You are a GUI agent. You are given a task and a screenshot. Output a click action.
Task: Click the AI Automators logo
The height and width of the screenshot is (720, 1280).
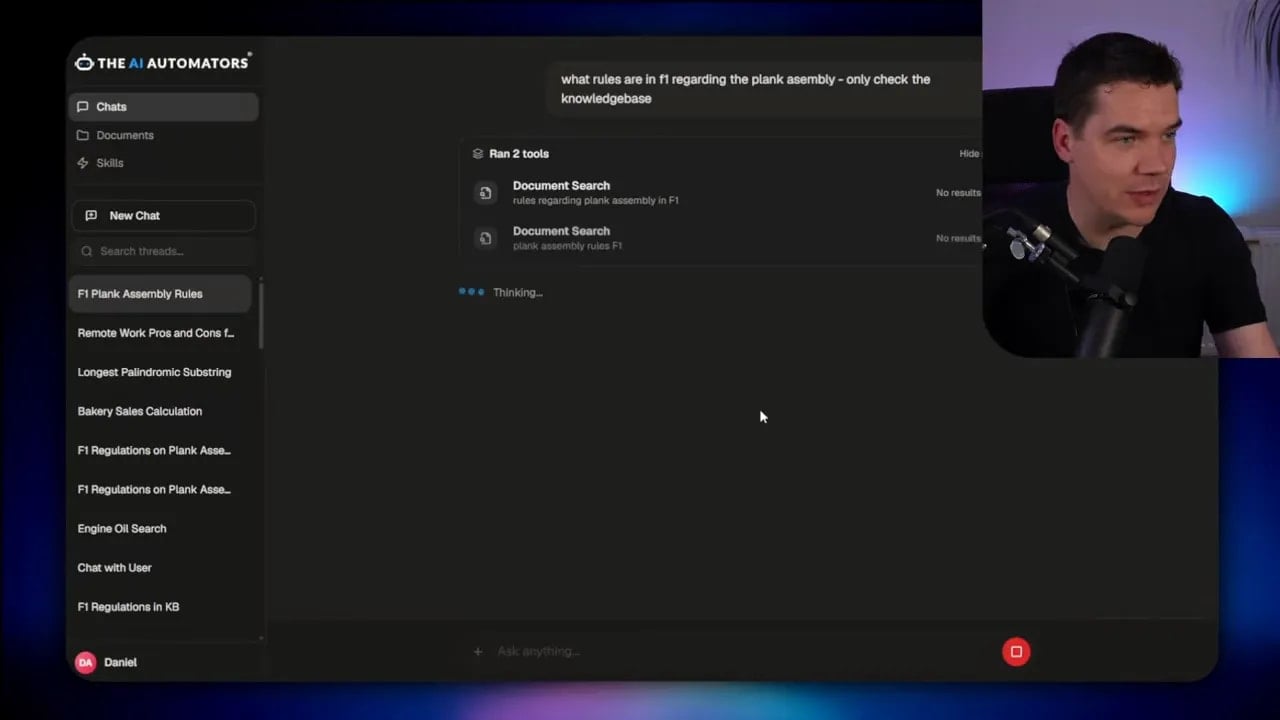(162, 62)
